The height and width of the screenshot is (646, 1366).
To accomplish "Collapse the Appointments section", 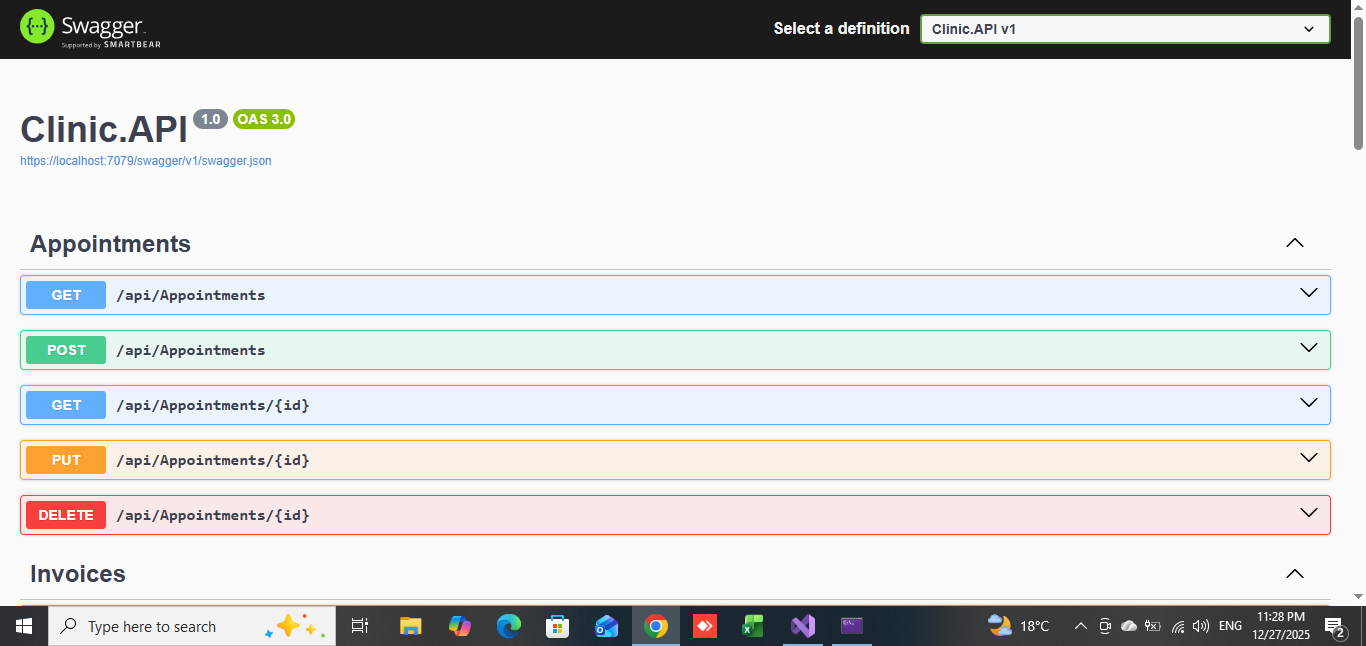I will click(1294, 243).
